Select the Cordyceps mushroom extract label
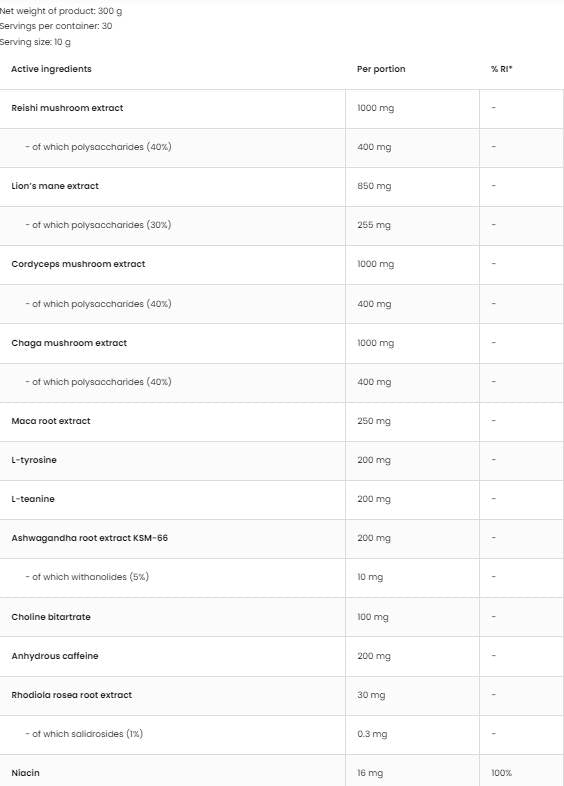 (78, 264)
